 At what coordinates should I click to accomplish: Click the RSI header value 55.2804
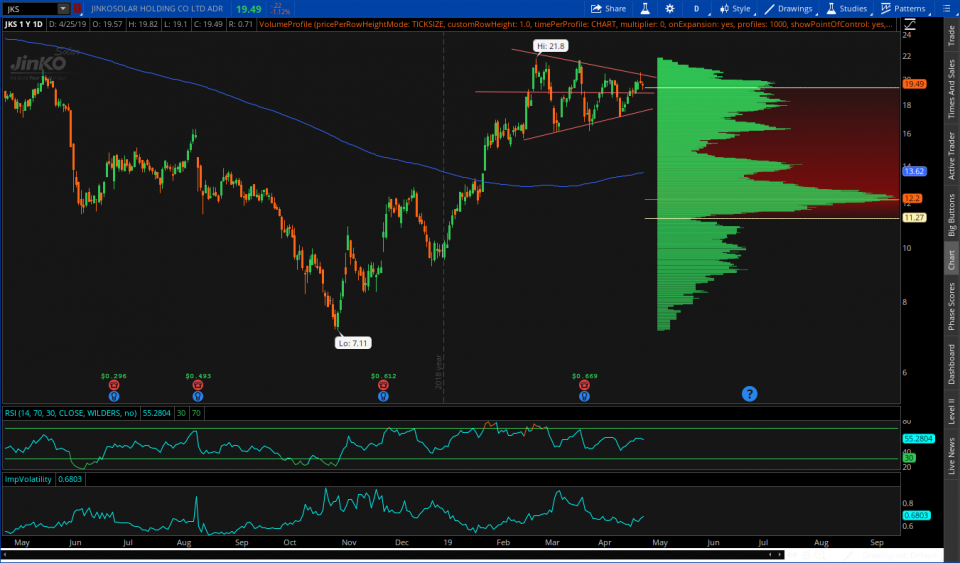click(156, 413)
